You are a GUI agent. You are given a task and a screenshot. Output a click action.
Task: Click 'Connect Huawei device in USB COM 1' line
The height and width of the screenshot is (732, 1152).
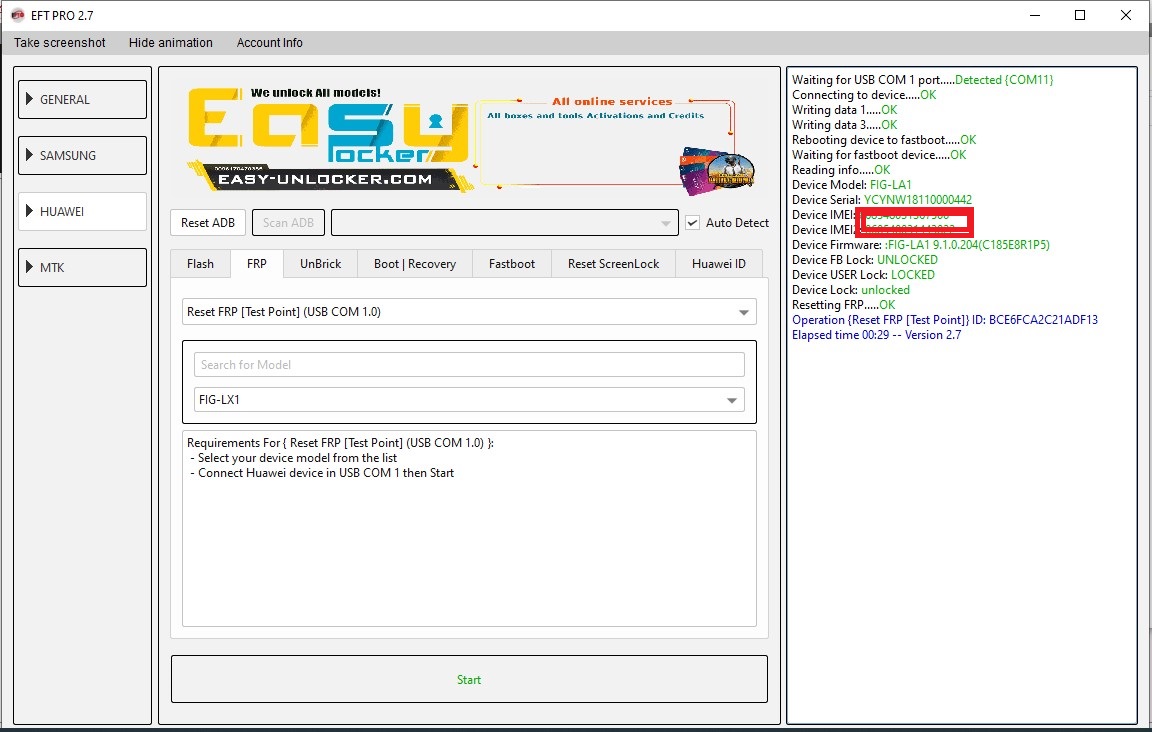click(x=325, y=473)
